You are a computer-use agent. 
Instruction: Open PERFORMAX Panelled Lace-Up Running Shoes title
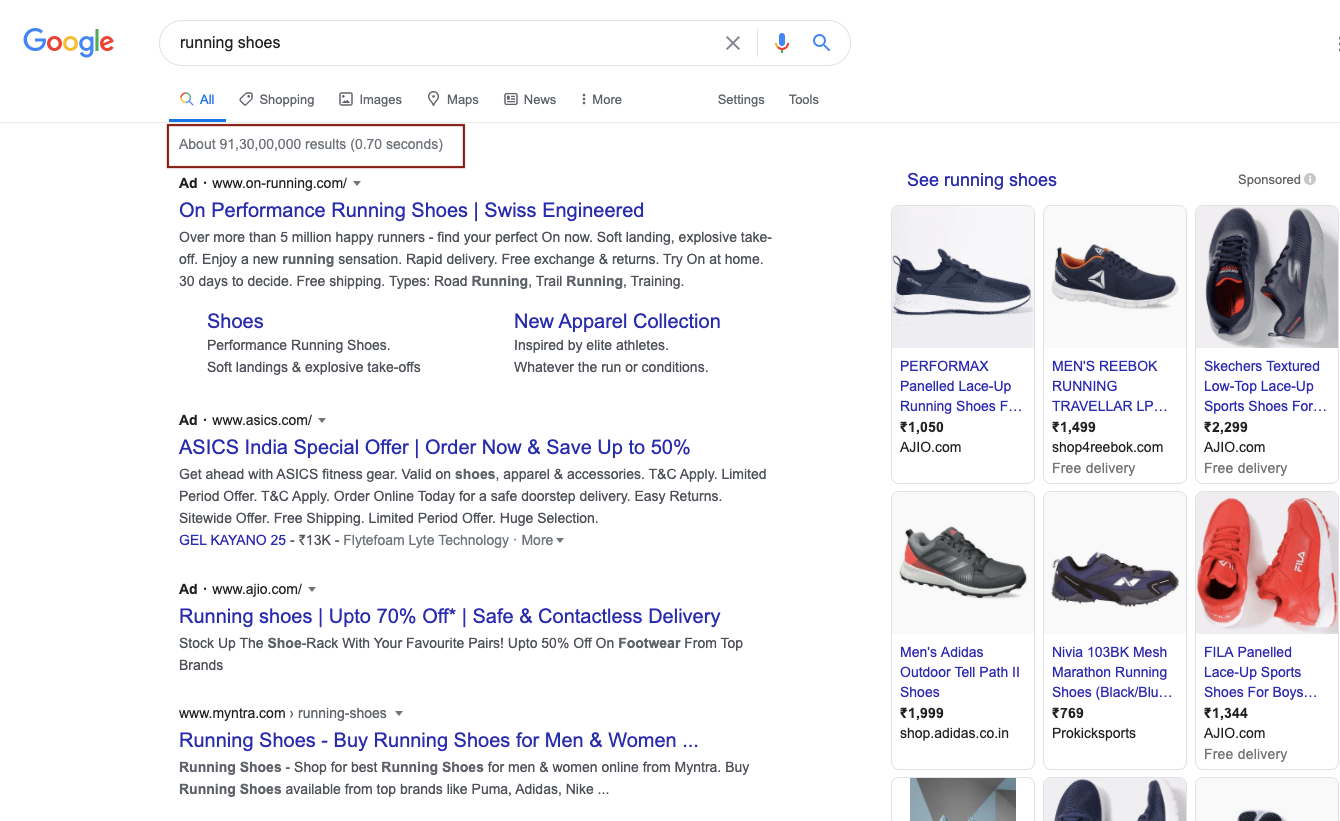(961, 386)
